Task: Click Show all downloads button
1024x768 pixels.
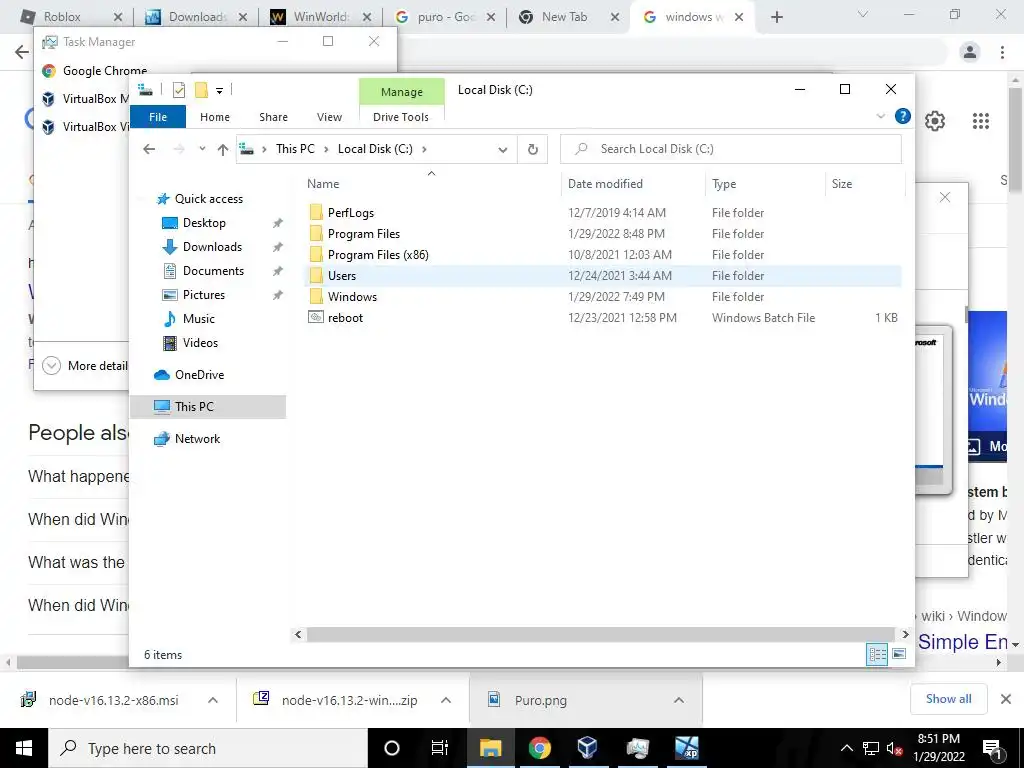Action: tap(948, 699)
